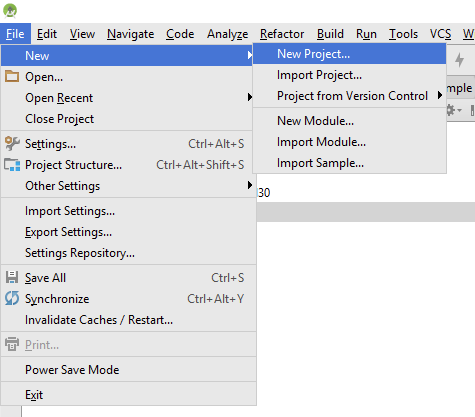Click the Save All floppy disk icon
This screenshot has width=475, height=417.
coord(12,277)
